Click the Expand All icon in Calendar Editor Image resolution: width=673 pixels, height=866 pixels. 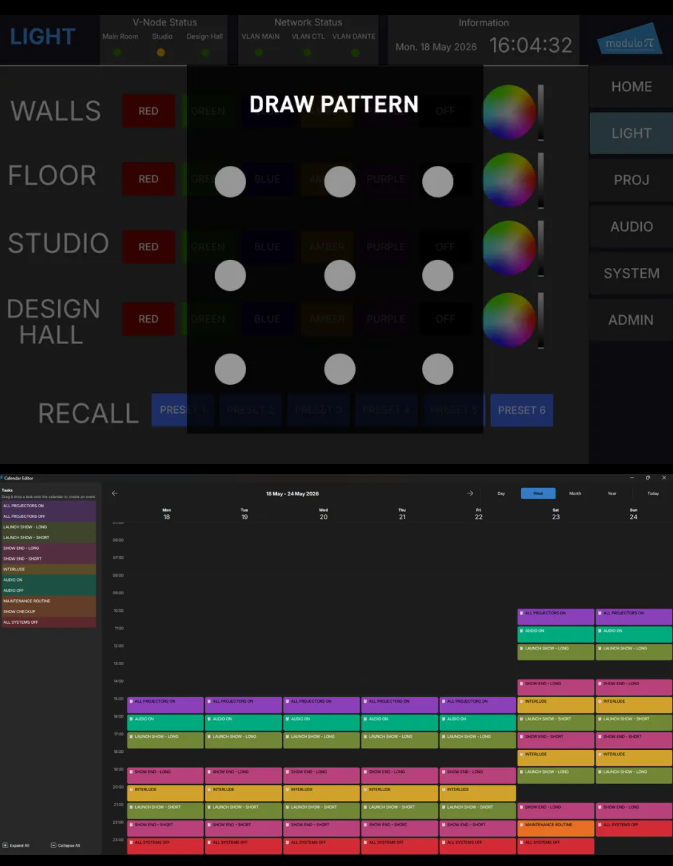point(6,846)
